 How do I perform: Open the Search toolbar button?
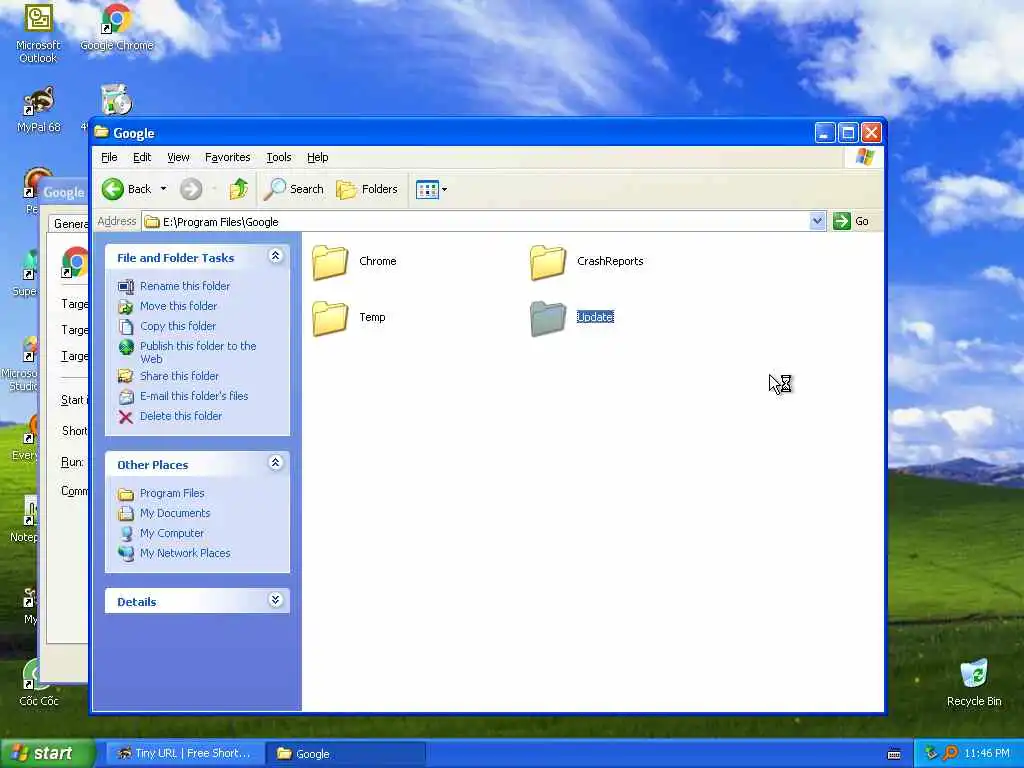tap(294, 189)
